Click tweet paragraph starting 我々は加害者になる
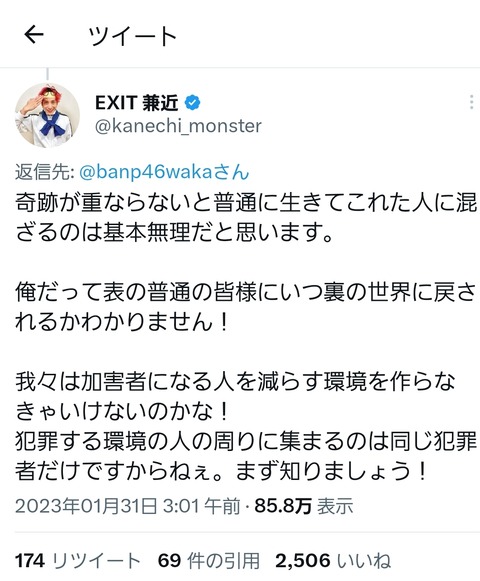 coord(235,396)
